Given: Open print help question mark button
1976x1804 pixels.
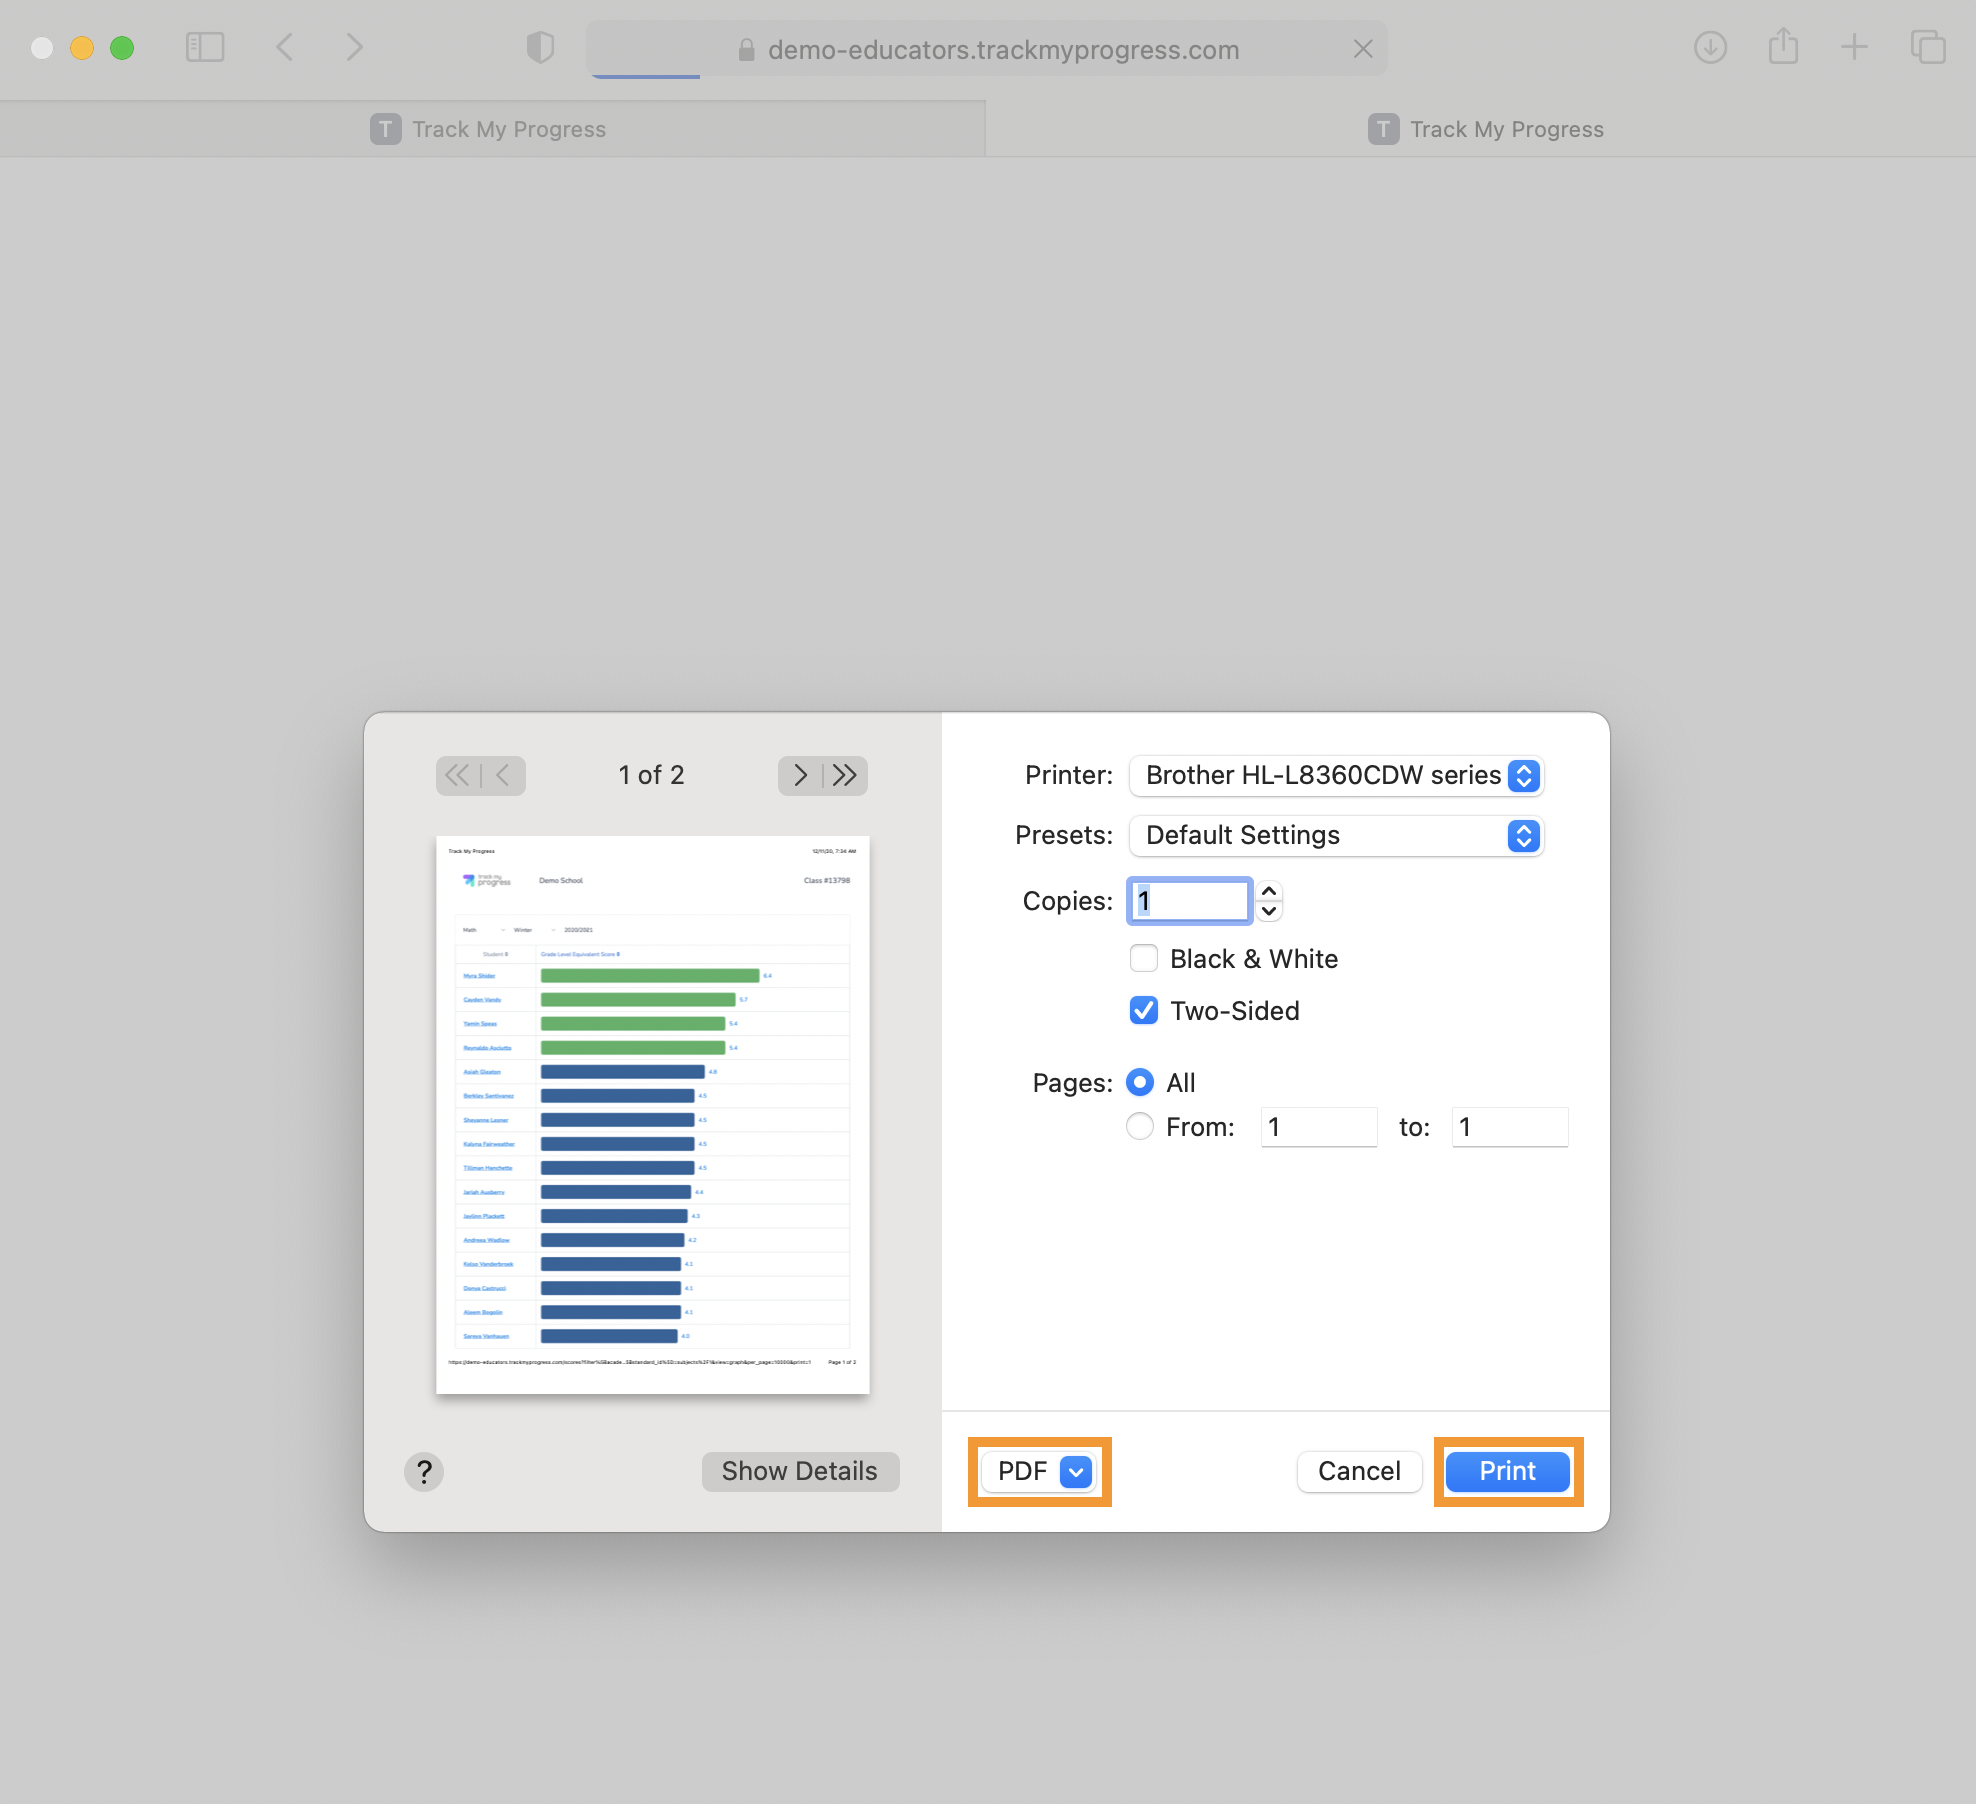Looking at the screenshot, I should (x=424, y=1471).
